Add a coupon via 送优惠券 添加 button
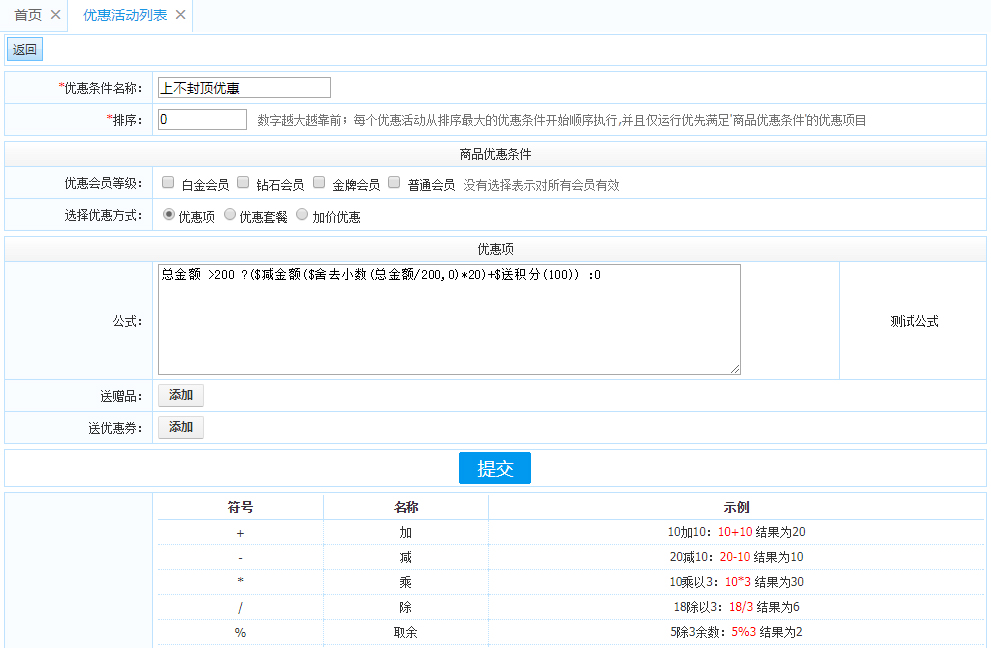The width and height of the screenshot is (991, 648). pos(181,427)
